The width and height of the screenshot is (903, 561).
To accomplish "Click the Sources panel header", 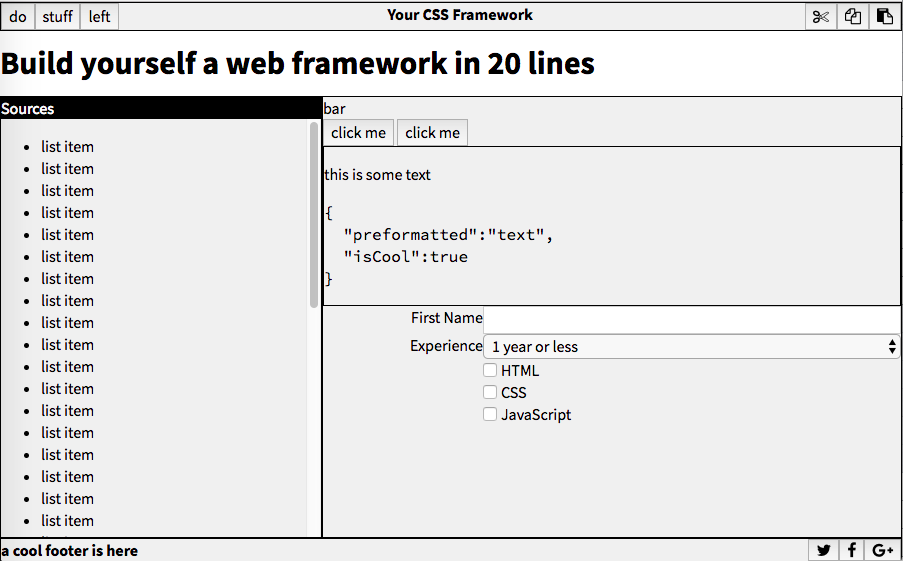I will (161, 108).
